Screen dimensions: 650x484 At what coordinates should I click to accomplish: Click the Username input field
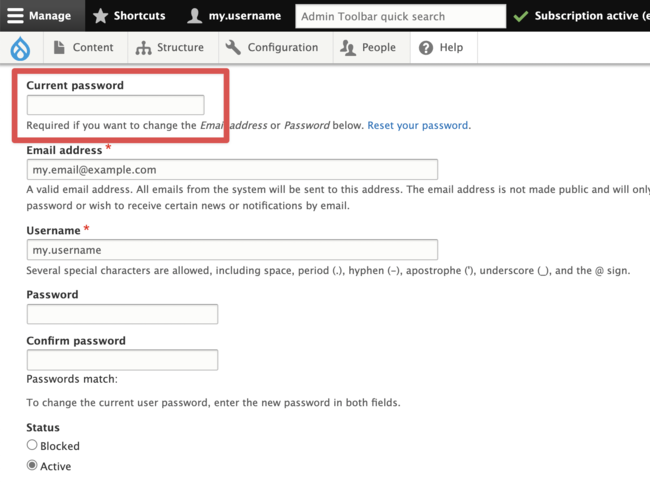232,250
